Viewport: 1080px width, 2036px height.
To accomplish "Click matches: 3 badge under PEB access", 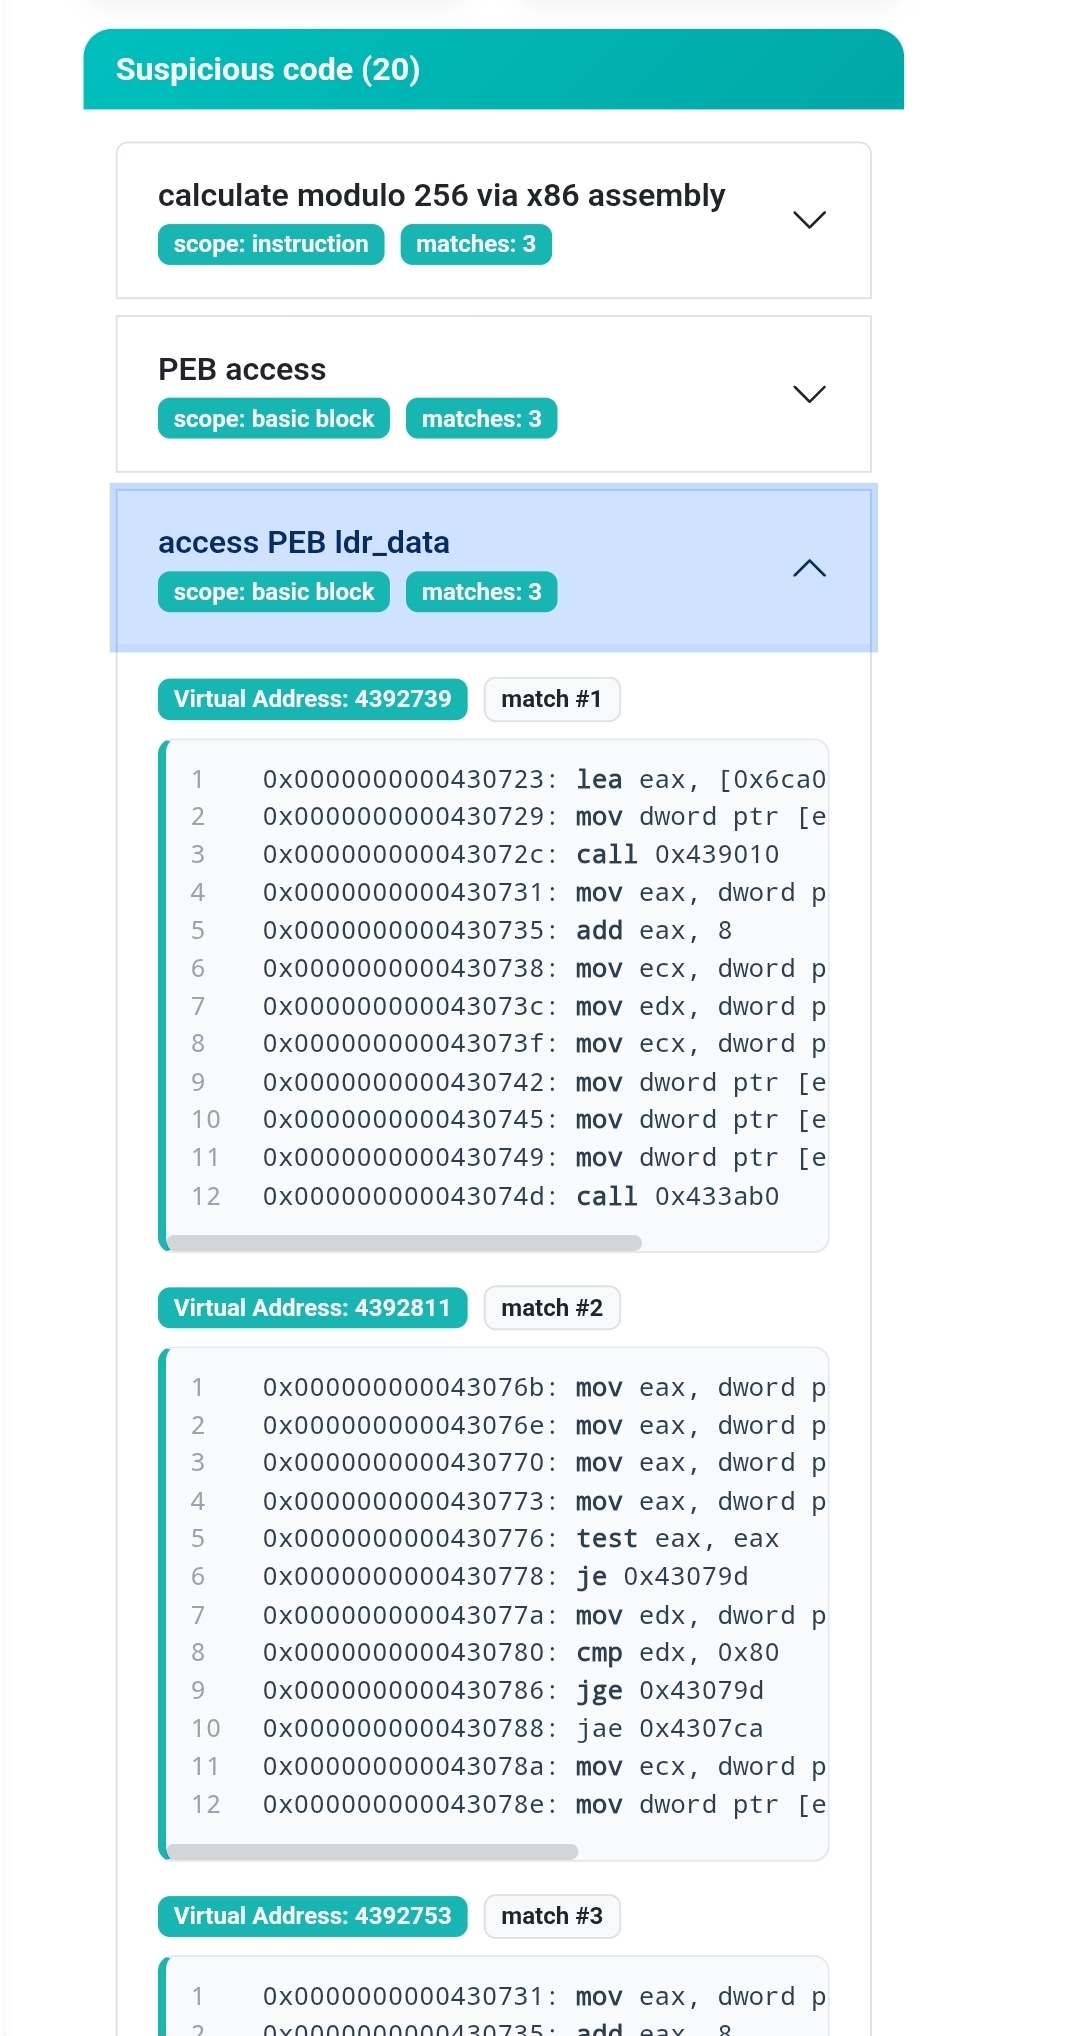I will (481, 418).
